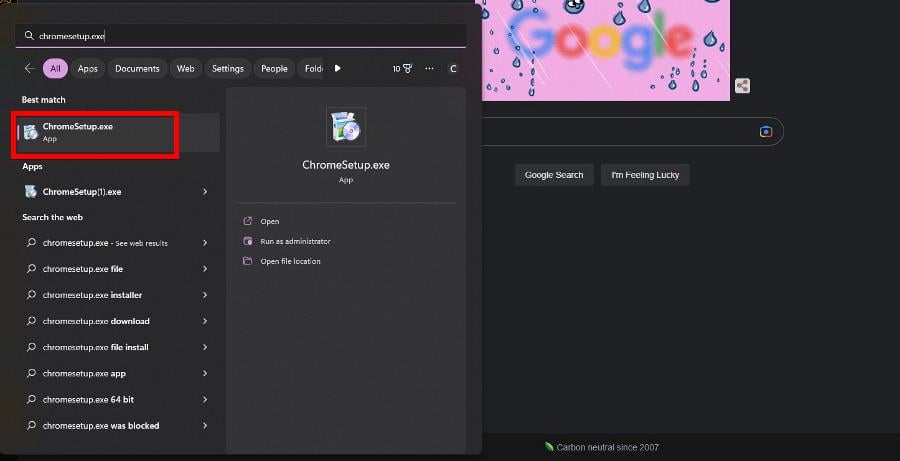Select the People filter tab

coord(274,68)
